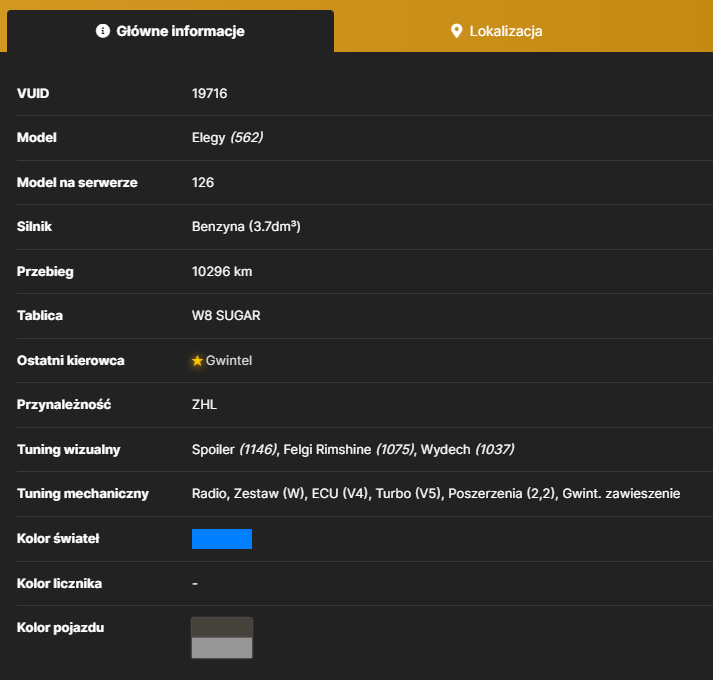Click the Kolor licznika label
Image resolution: width=713 pixels, height=680 pixels.
pos(60,584)
